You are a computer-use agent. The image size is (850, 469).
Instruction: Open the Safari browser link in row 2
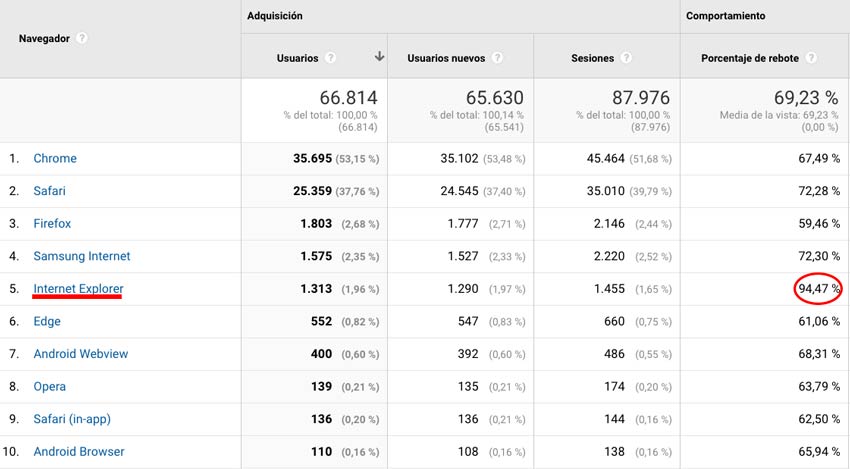[49, 191]
